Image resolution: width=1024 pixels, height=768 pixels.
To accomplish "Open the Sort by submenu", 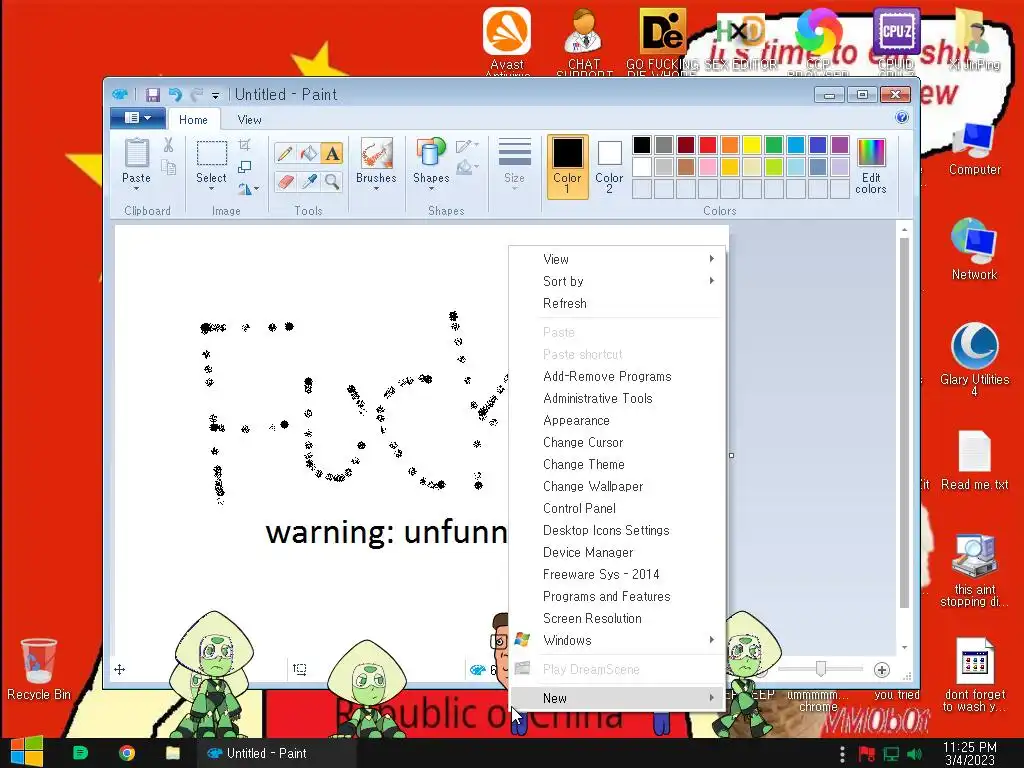I will (x=617, y=281).
